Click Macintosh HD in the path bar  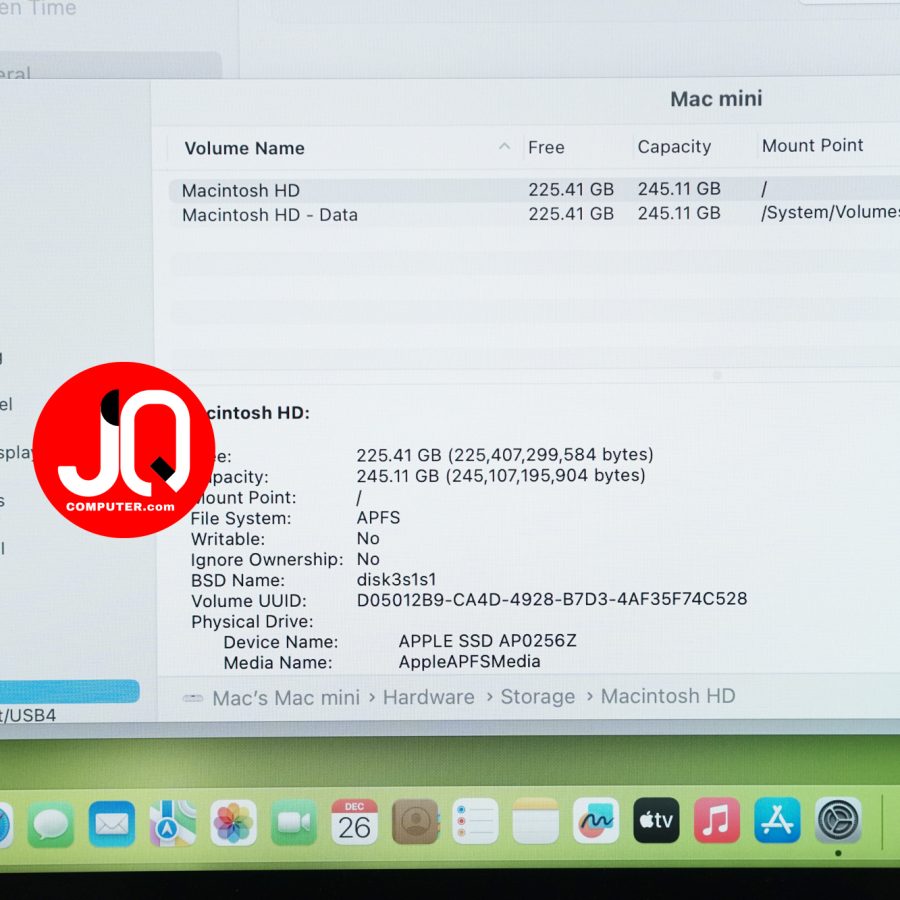tap(668, 696)
